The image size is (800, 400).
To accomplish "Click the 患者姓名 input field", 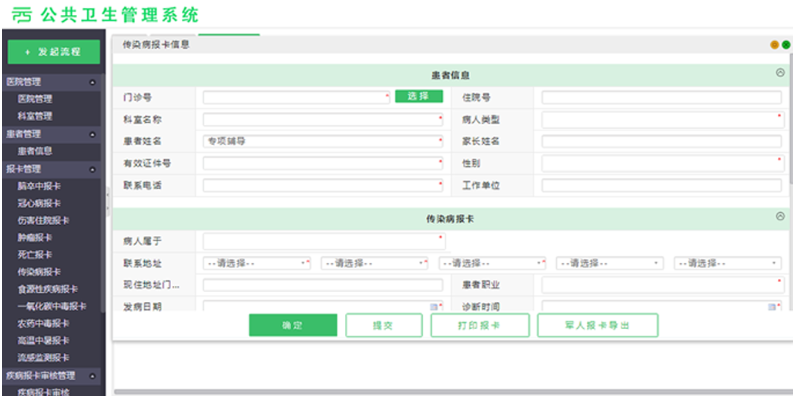I will pos(323,141).
